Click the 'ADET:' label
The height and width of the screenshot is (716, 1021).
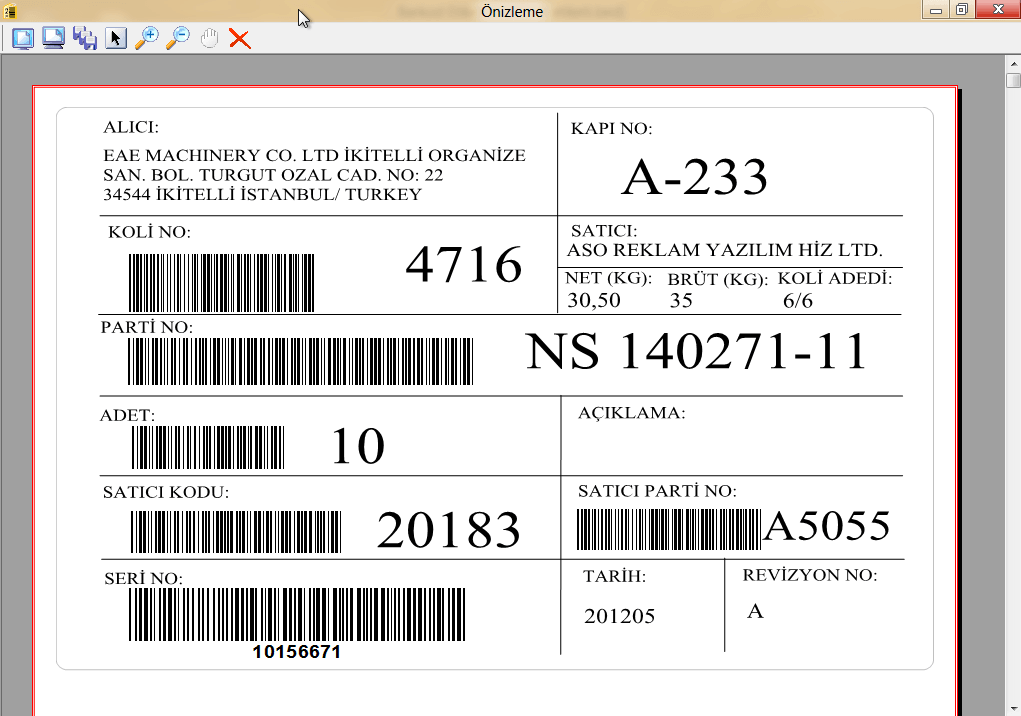(x=127, y=415)
